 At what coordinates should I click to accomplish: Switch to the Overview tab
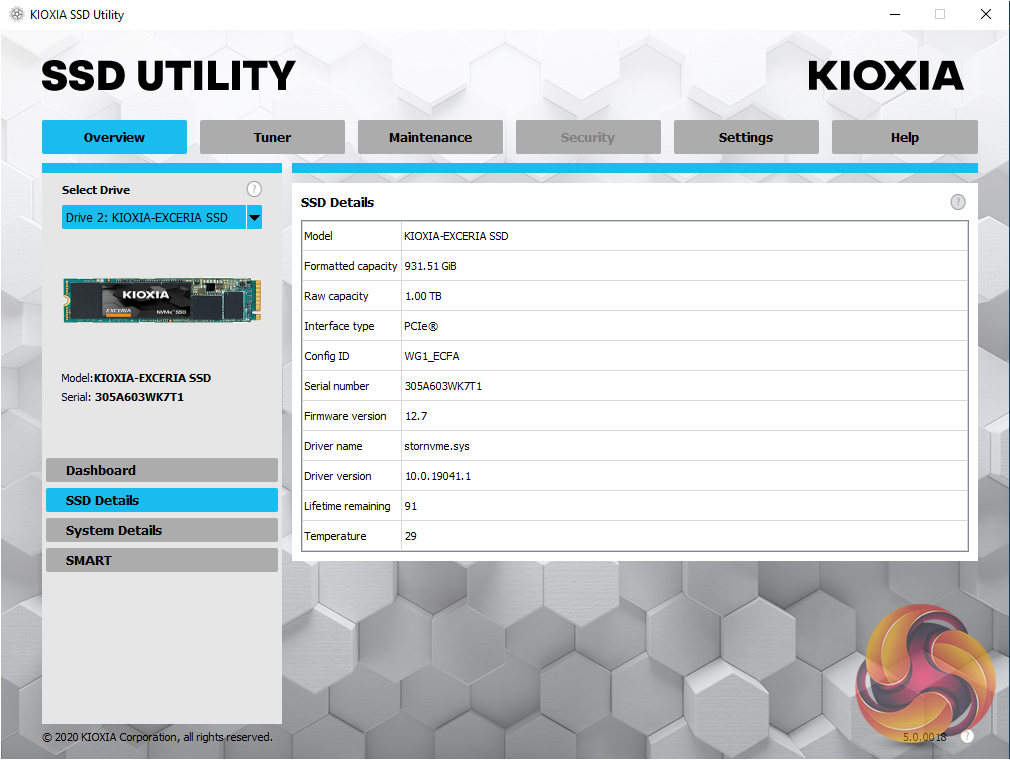pos(114,137)
